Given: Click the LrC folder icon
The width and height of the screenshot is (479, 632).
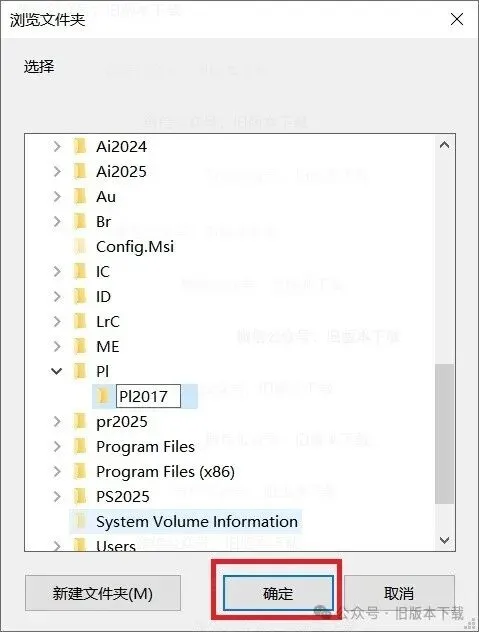Looking at the screenshot, I should pos(80,321).
